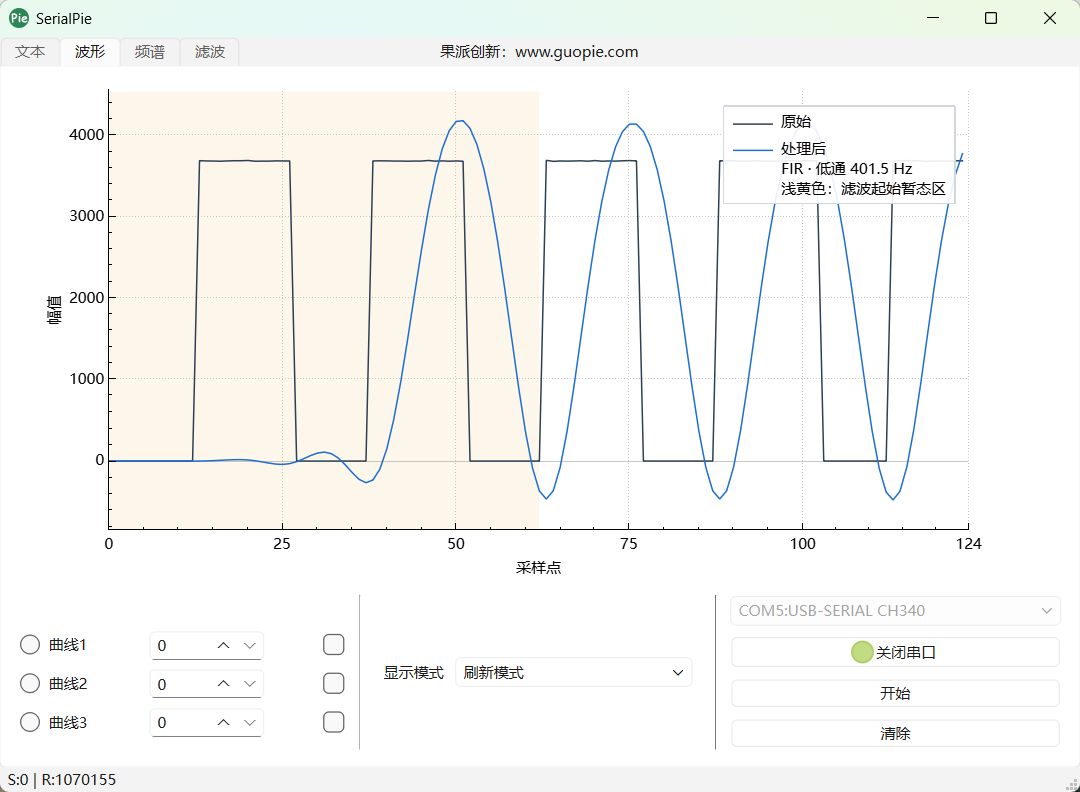
Task: Decrease the 曲线3 value with down arrow
Action: point(249,722)
